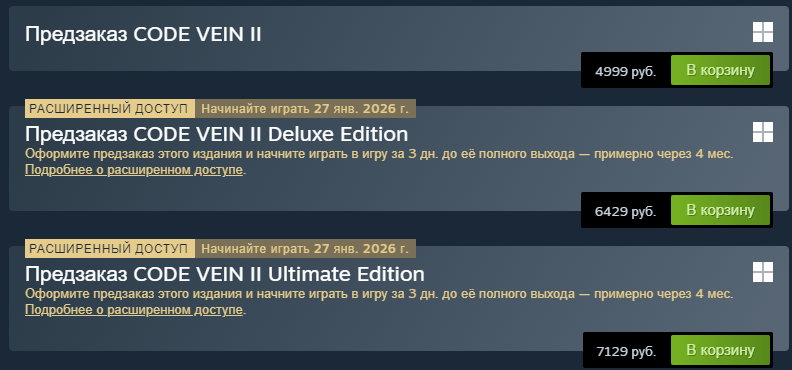Add Deluxe Edition for 6429 руб. to cart
The width and height of the screenshot is (792, 370).
720,210
